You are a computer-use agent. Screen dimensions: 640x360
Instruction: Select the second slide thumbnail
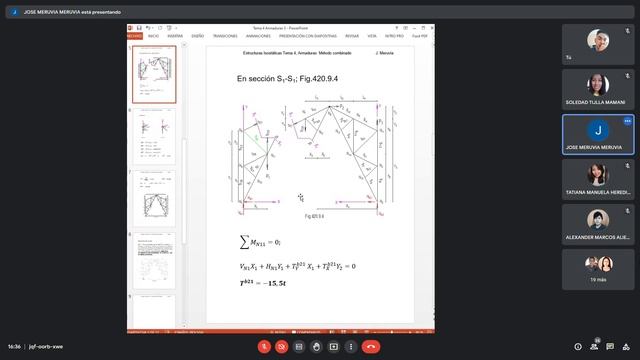(154, 137)
